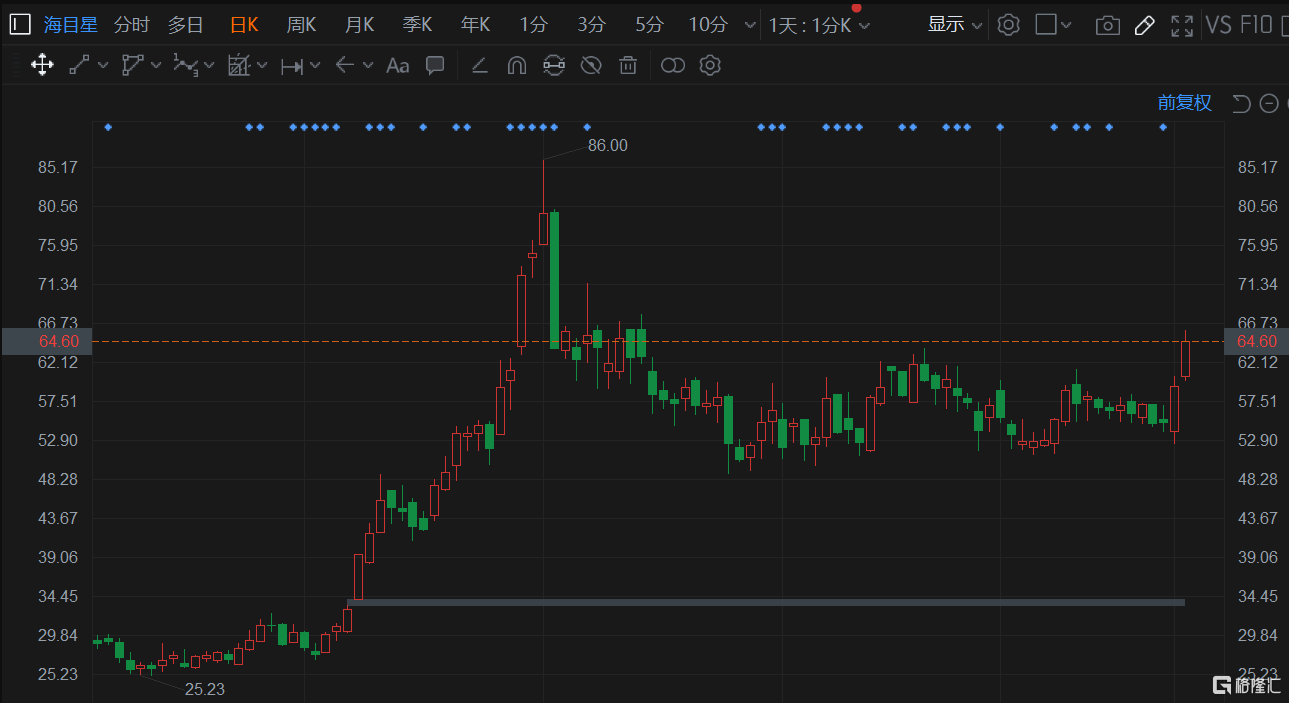
Task: Click the square layout icon
Action: pos(1046,25)
